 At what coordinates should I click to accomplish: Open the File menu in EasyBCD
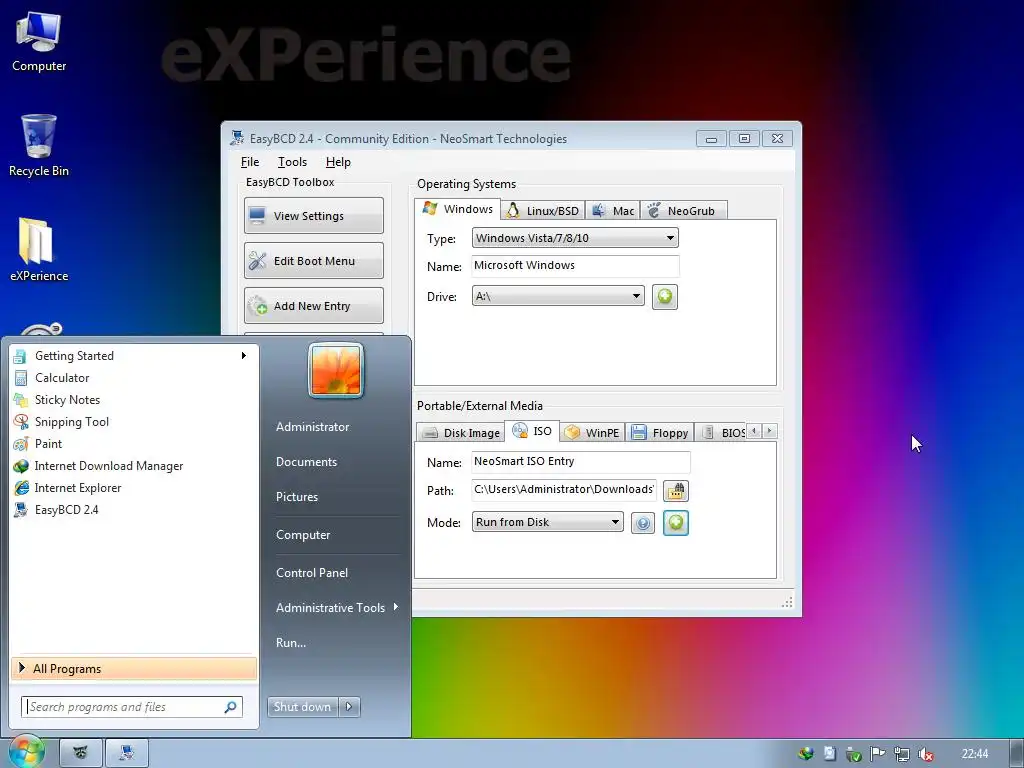249,162
